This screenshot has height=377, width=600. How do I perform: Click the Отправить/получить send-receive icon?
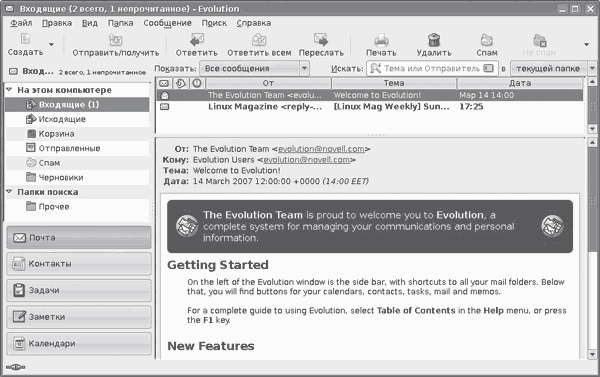point(116,40)
